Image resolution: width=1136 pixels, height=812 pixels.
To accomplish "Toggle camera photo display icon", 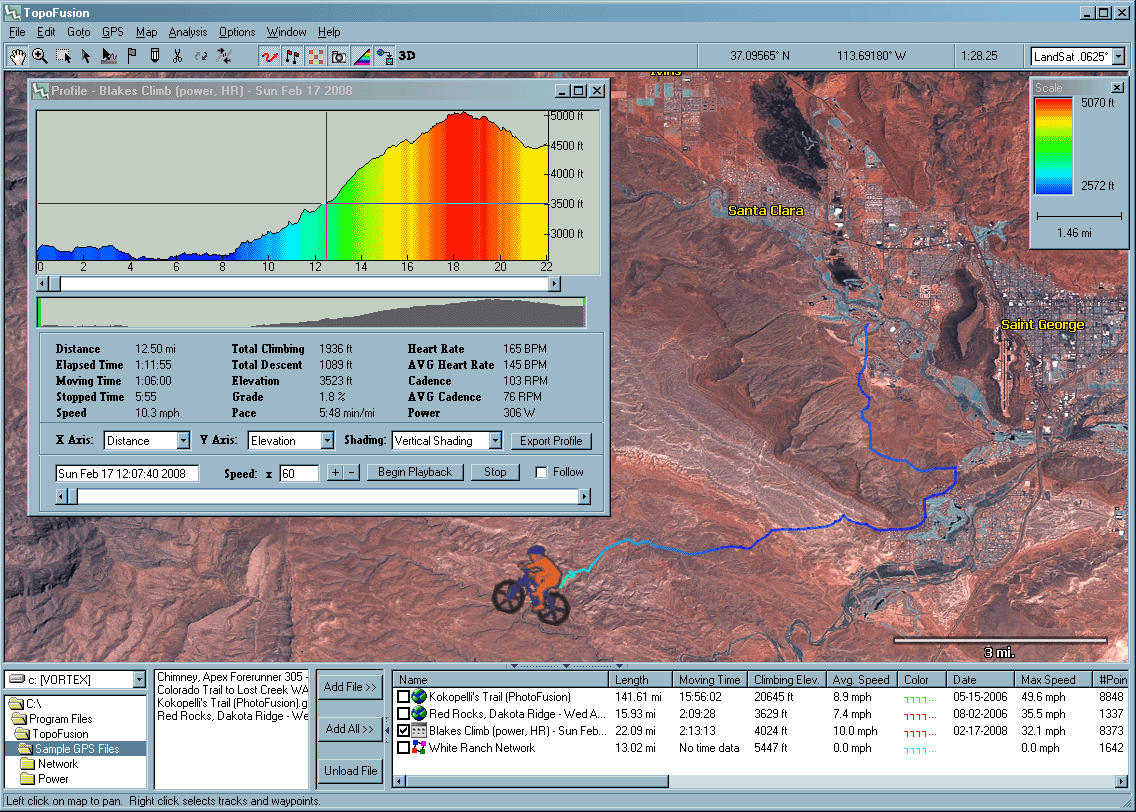I will (x=338, y=56).
